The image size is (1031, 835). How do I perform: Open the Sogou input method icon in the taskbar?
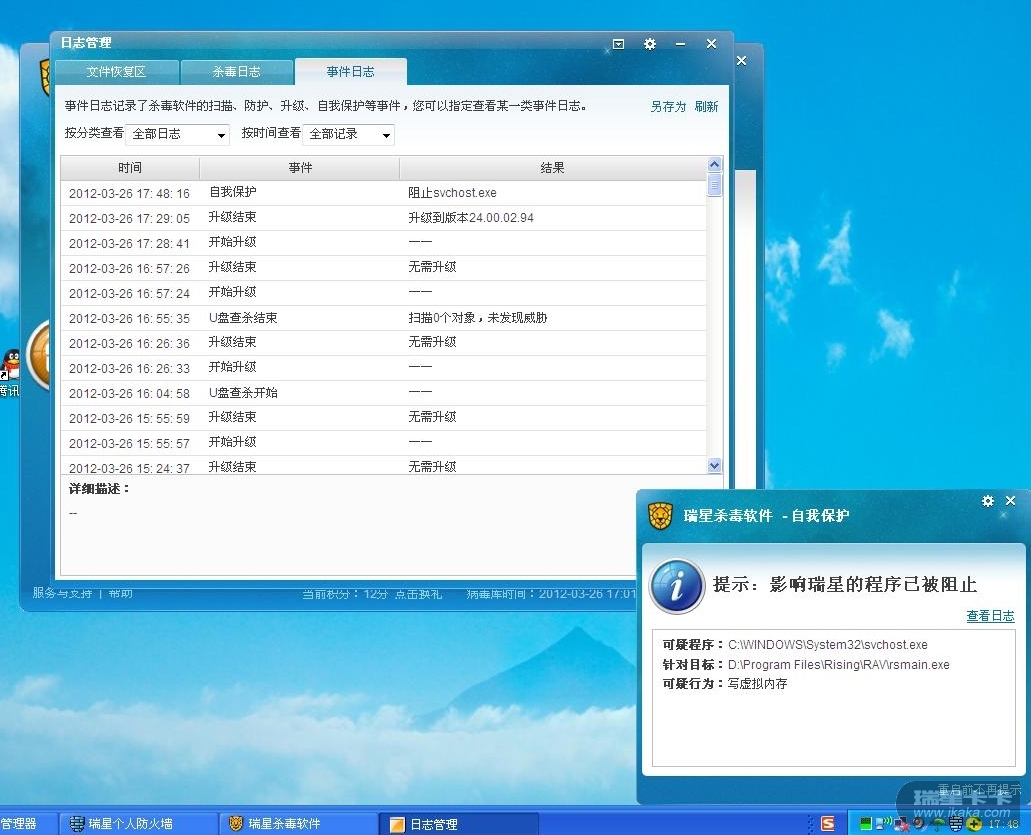[x=828, y=823]
